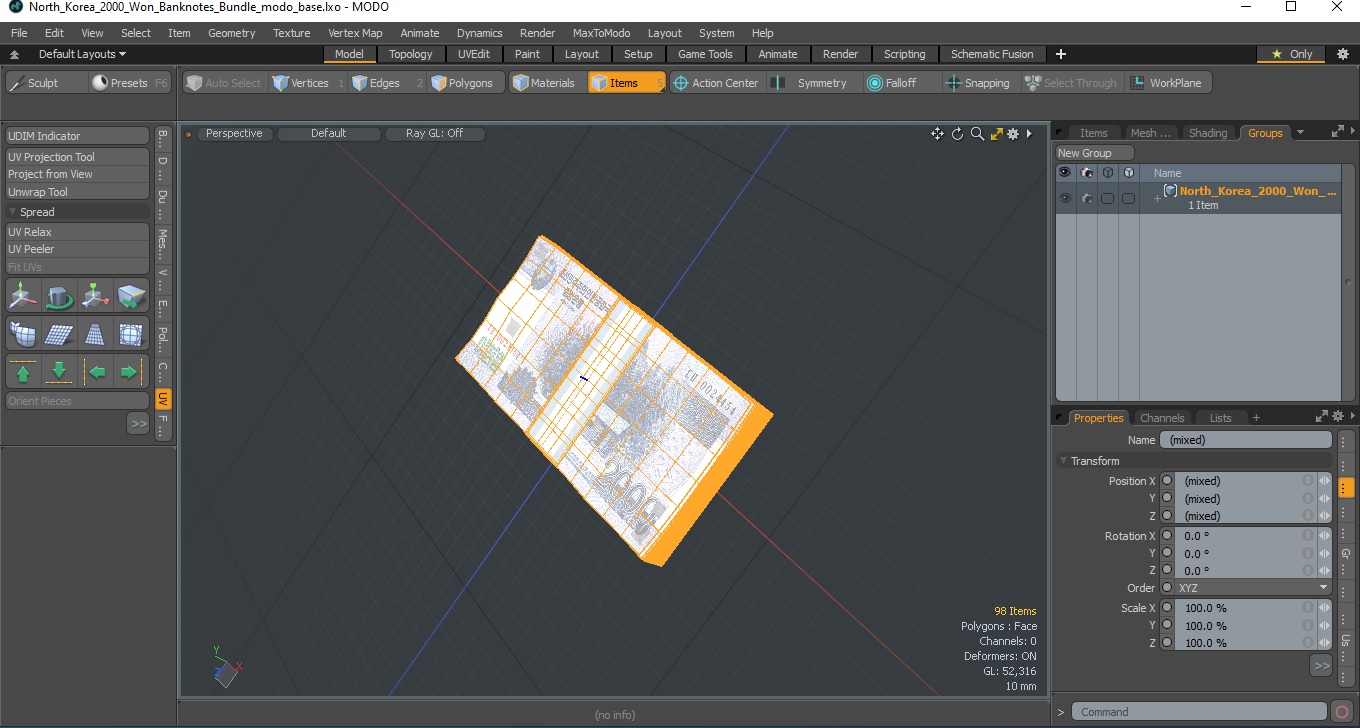Toggle second checkbox in North_Korea group row
This screenshot has width=1360, height=728.
[x=1129, y=198]
